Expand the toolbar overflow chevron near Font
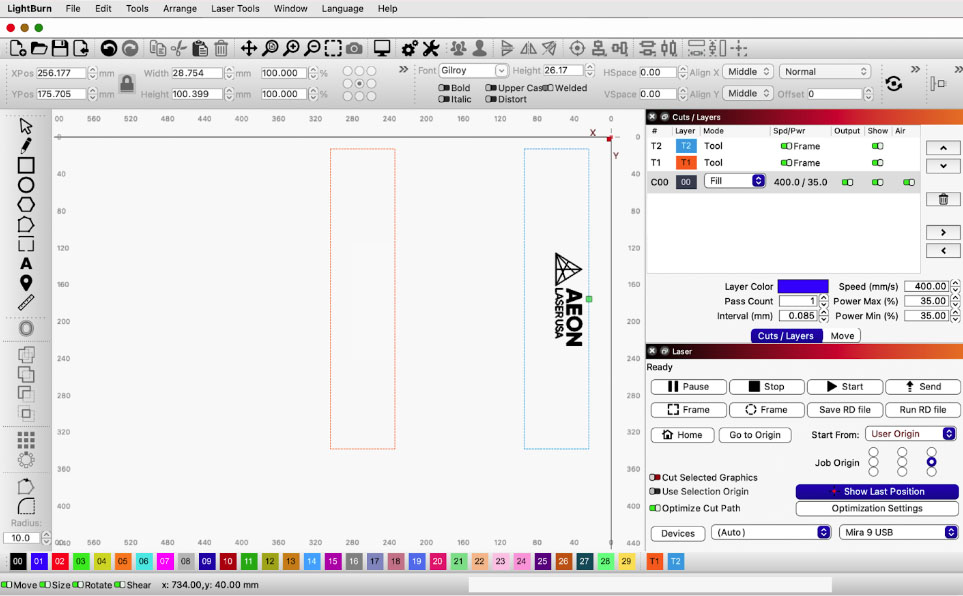The height and width of the screenshot is (596, 963). [404, 69]
